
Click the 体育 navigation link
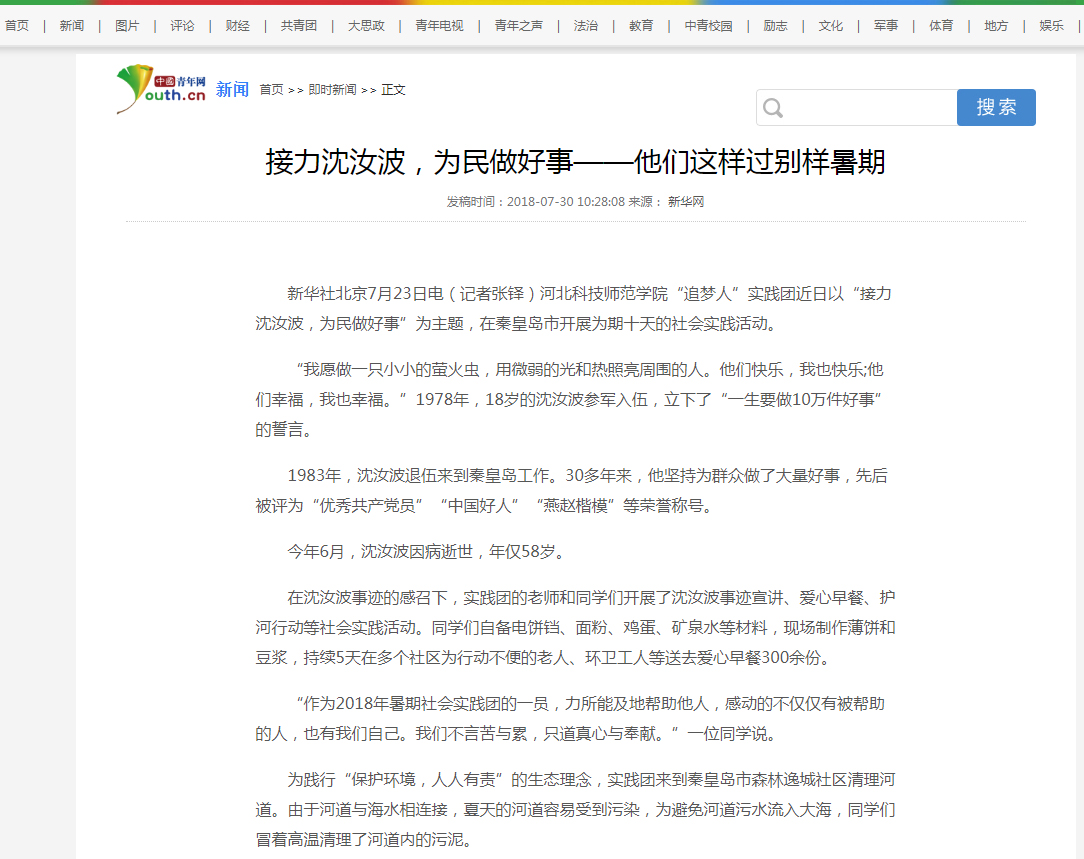[941, 26]
